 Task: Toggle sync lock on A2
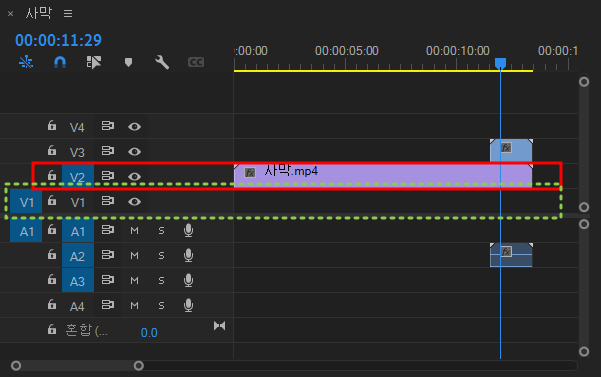tap(108, 255)
